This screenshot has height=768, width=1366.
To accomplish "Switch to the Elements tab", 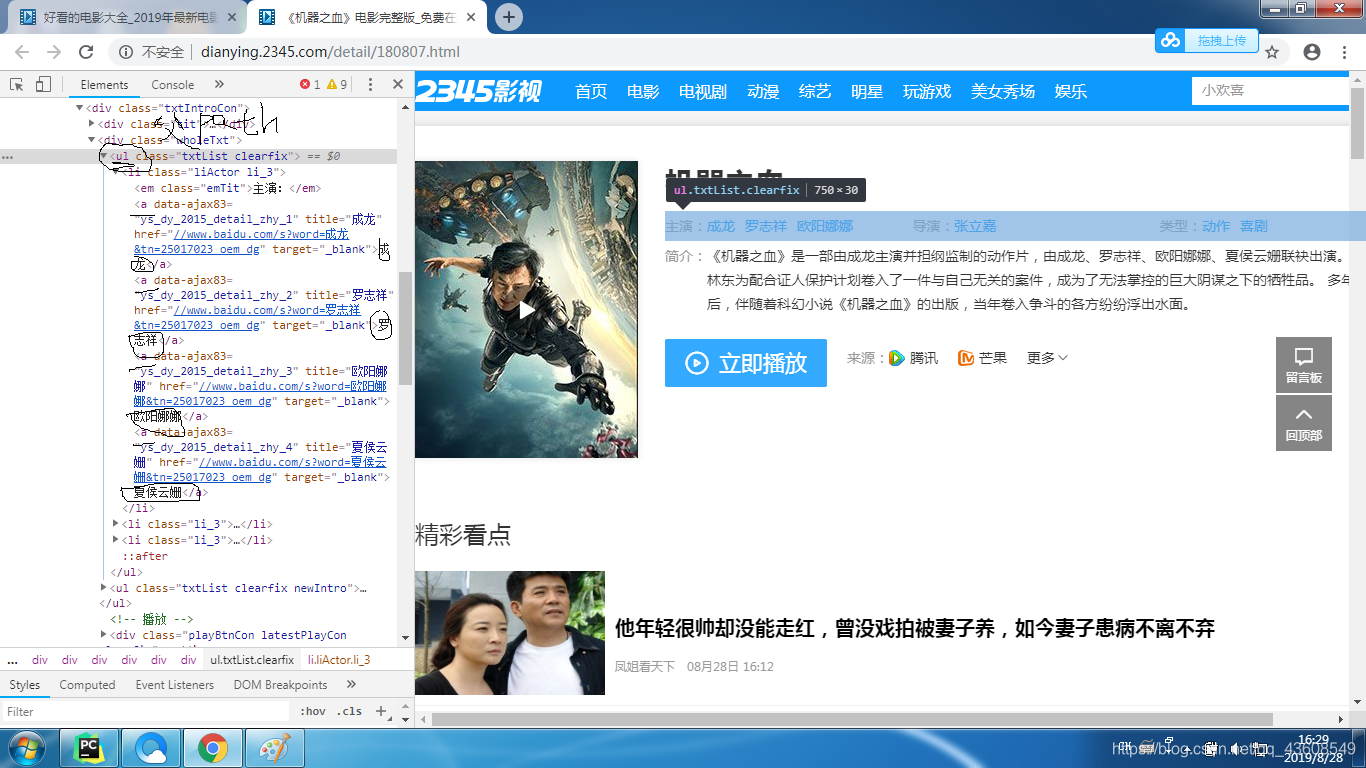I will point(104,85).
